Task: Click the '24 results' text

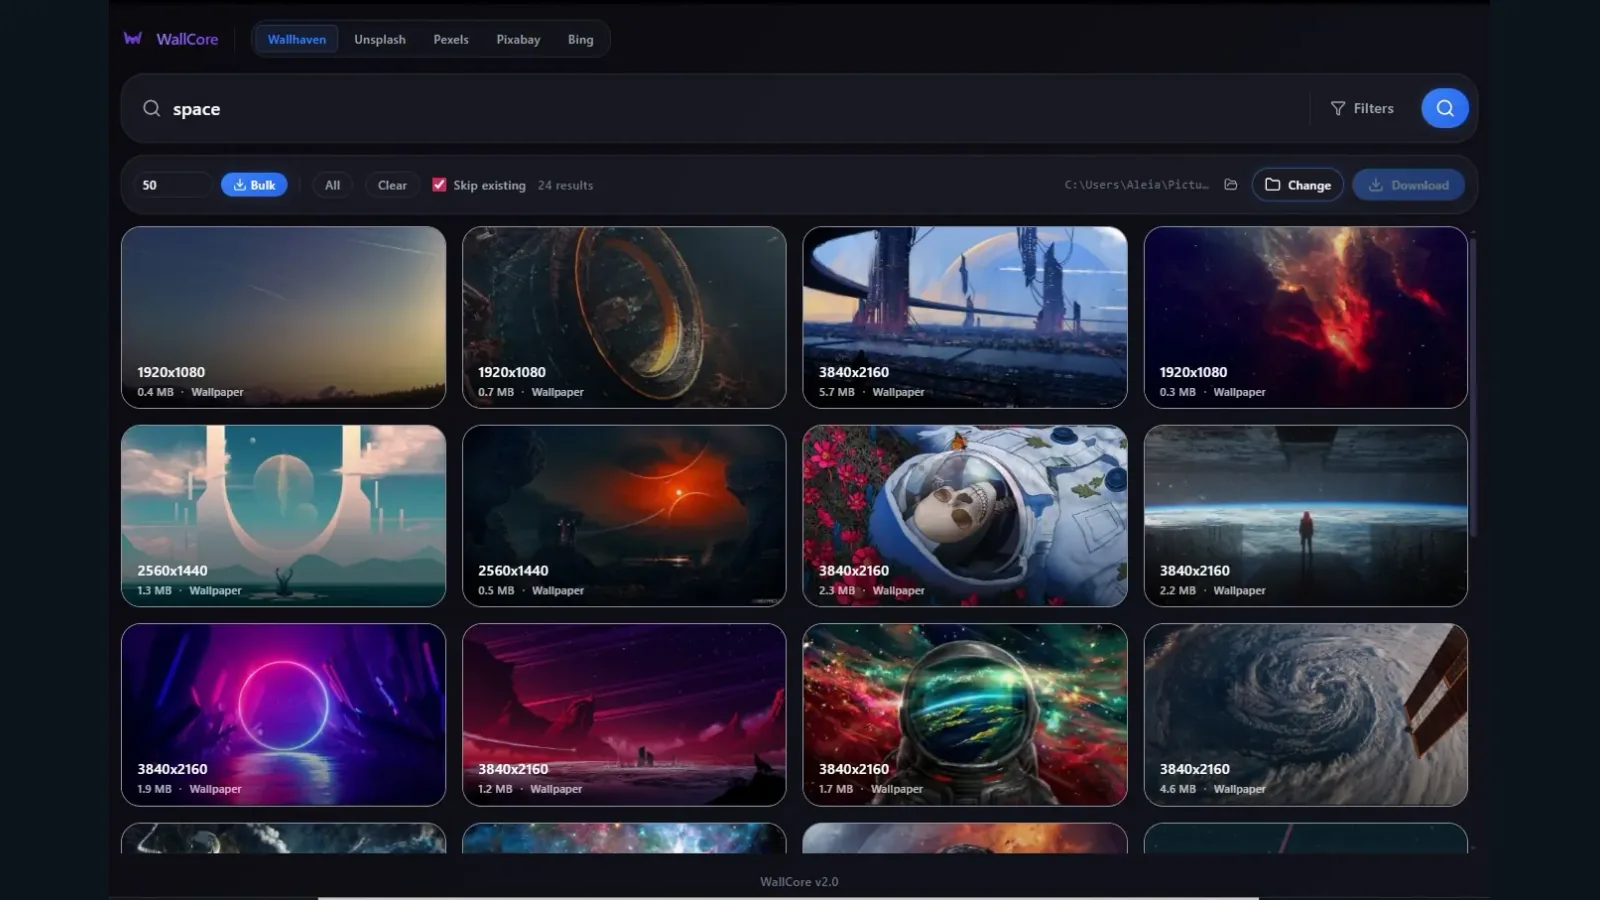Action: coord(565,185)
